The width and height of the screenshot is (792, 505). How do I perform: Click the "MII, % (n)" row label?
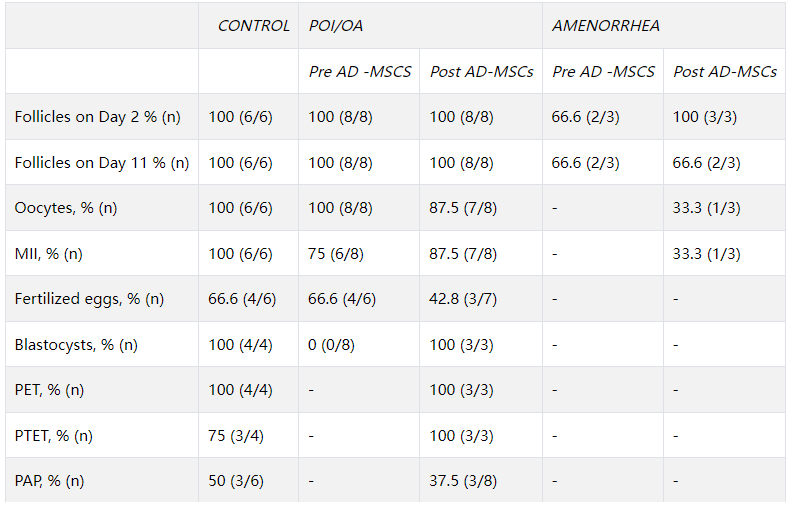click(48, 254)
